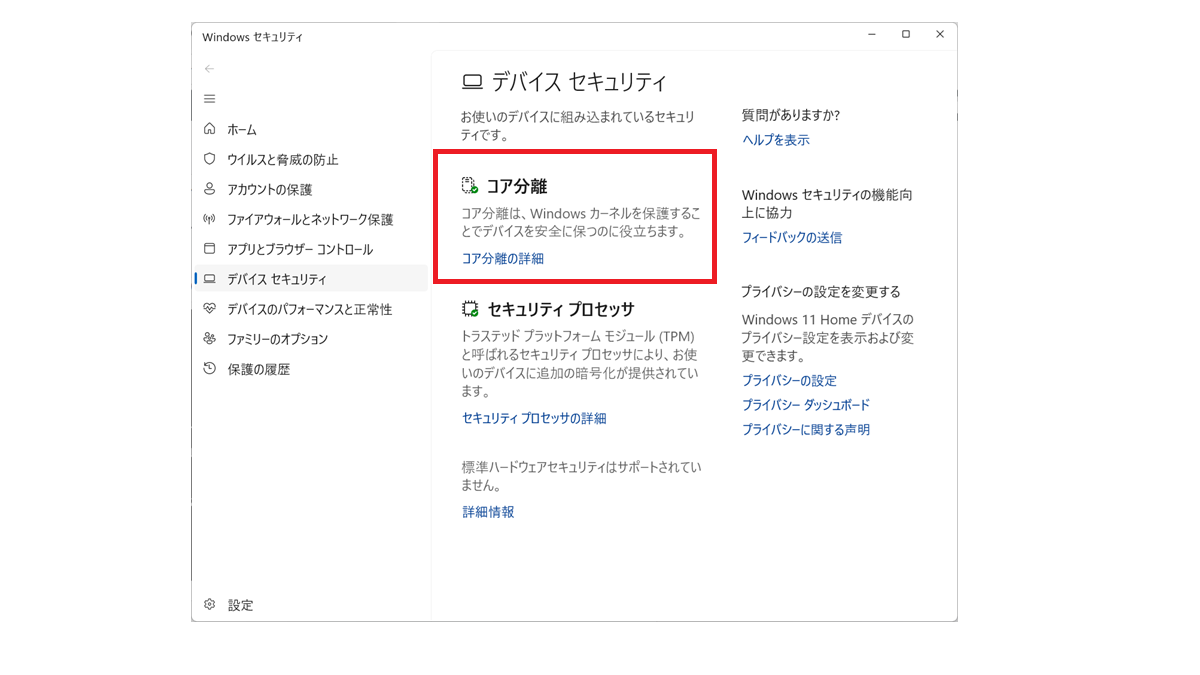Click the コア分離 chip icon
This screenshot has height=675, width=1200.
click(x=470, y=186)
